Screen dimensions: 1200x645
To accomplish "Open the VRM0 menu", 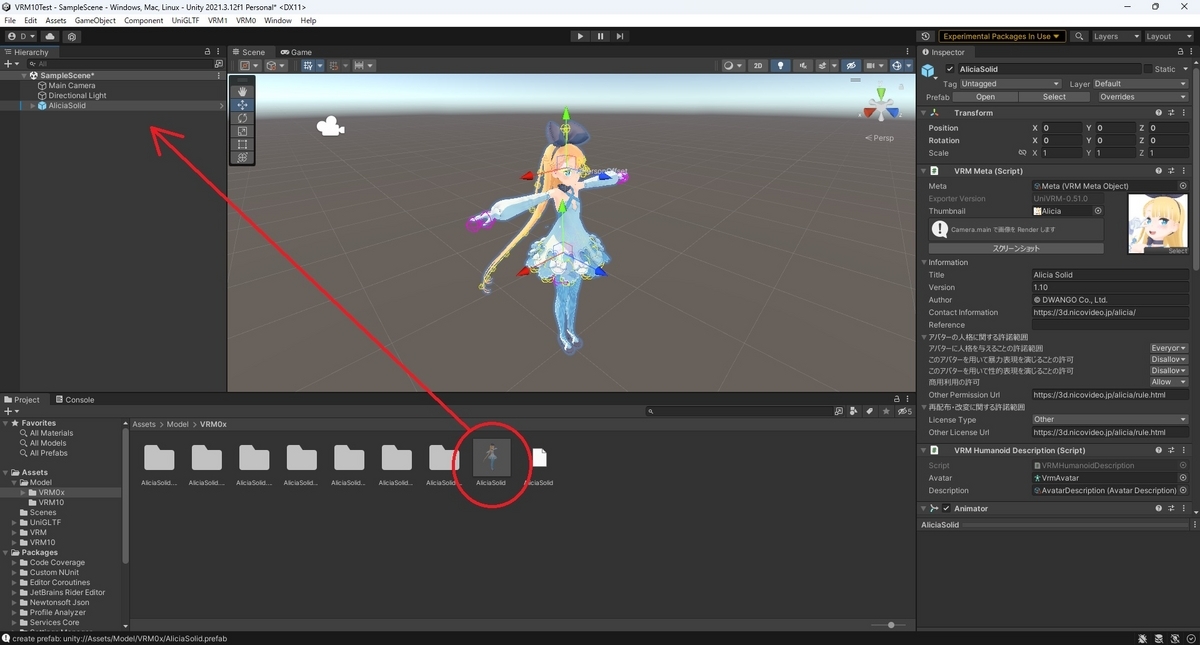I will pos(246,20).
